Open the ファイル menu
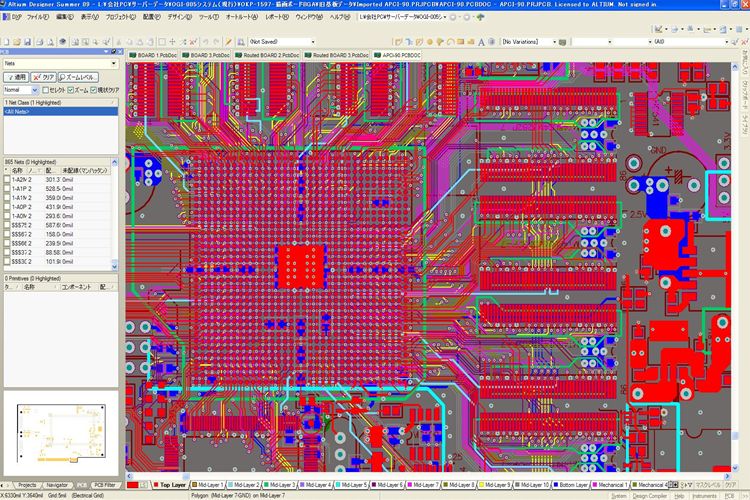The image size is (750, 500). 38,17
